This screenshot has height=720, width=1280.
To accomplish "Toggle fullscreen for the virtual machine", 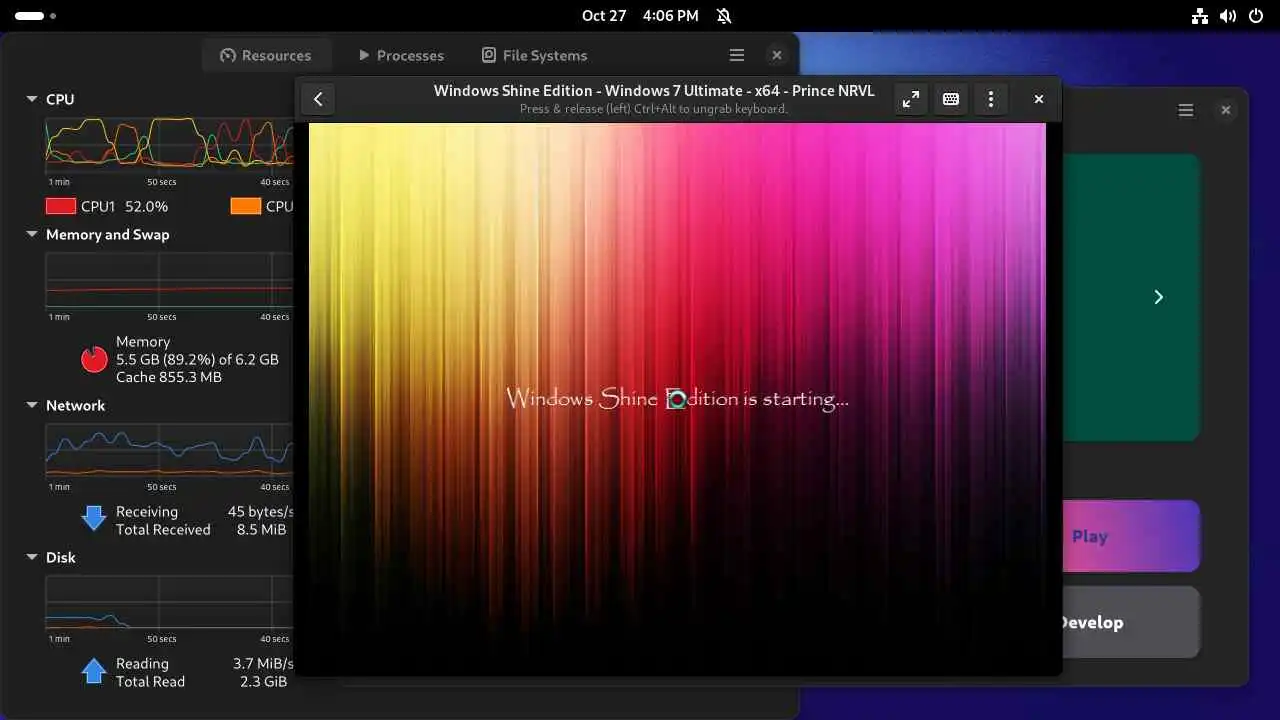I will click(911, 99).
